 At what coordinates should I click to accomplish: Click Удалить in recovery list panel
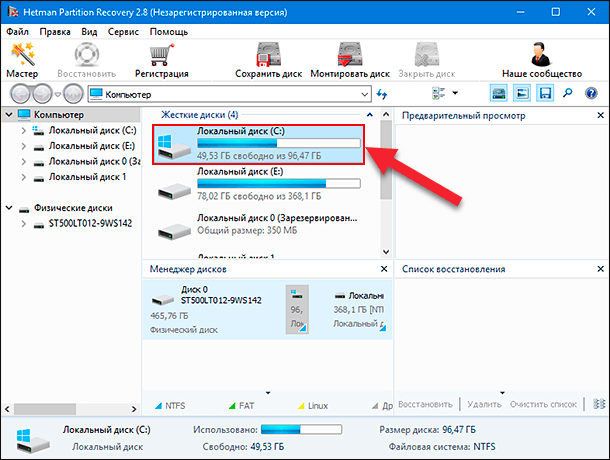484,404
